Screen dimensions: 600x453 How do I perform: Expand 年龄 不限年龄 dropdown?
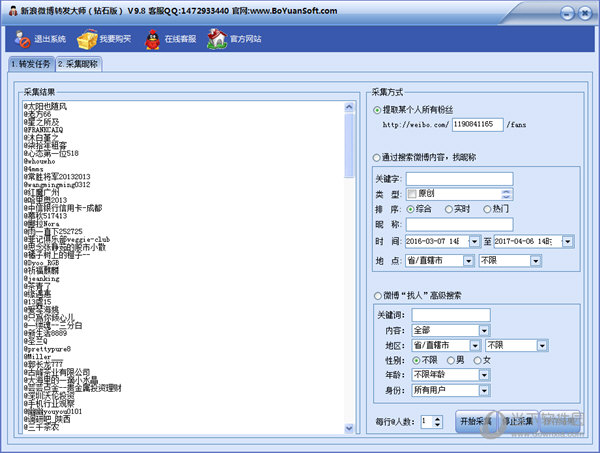484,375
